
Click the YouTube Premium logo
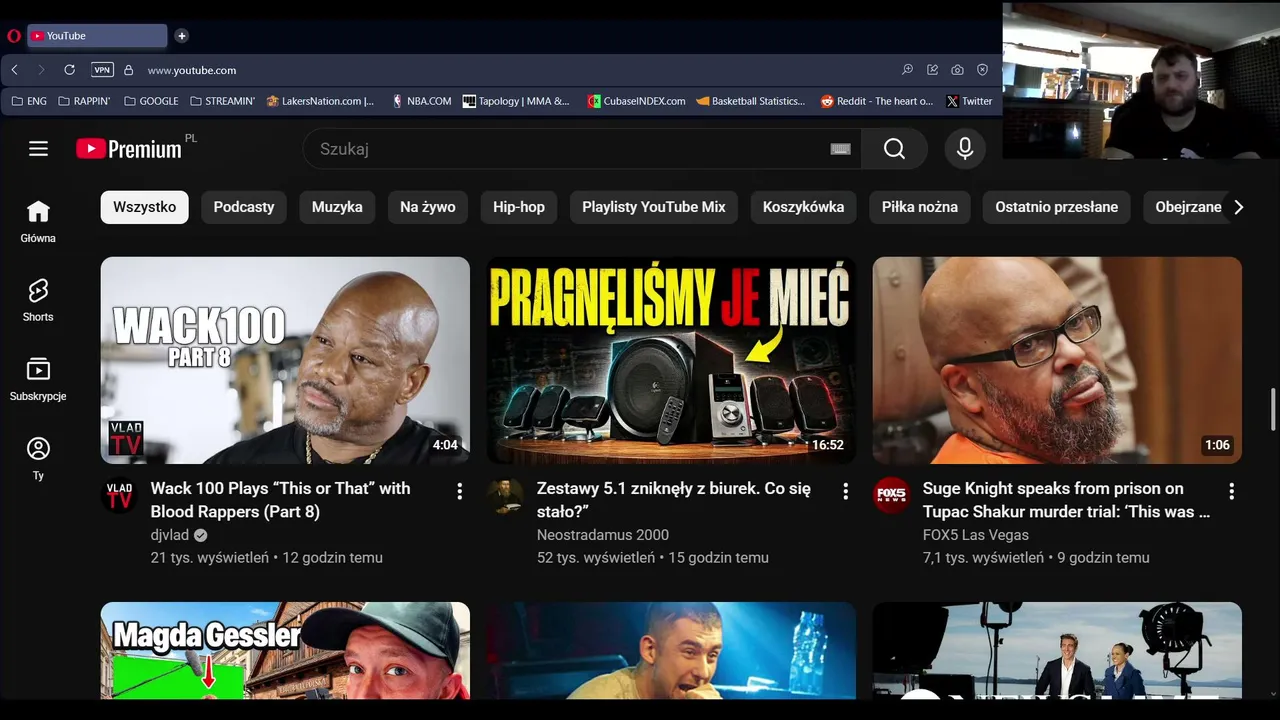click(130, 149)
